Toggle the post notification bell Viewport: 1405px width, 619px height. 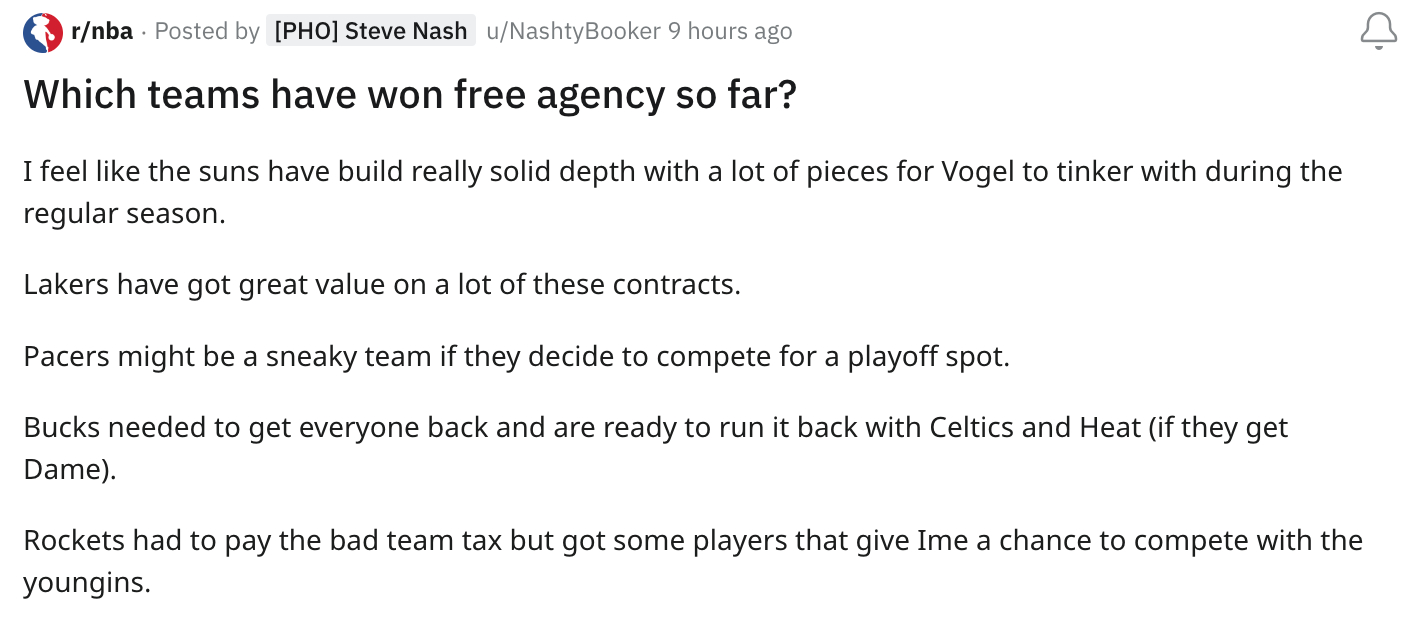pyautogui.click(x=1378, y=32)
